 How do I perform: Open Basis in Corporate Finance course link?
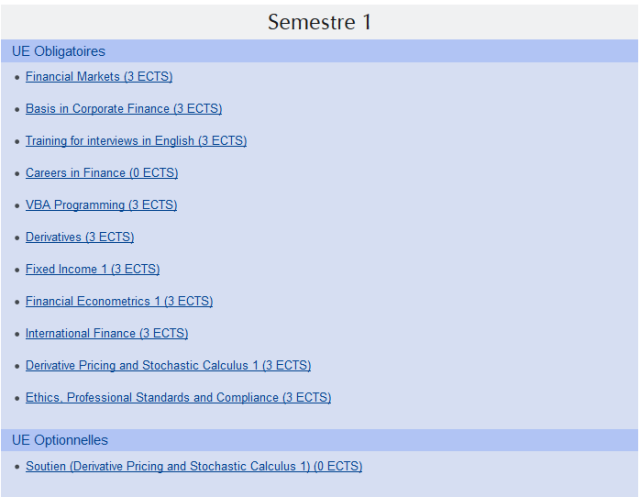[124, 109]
